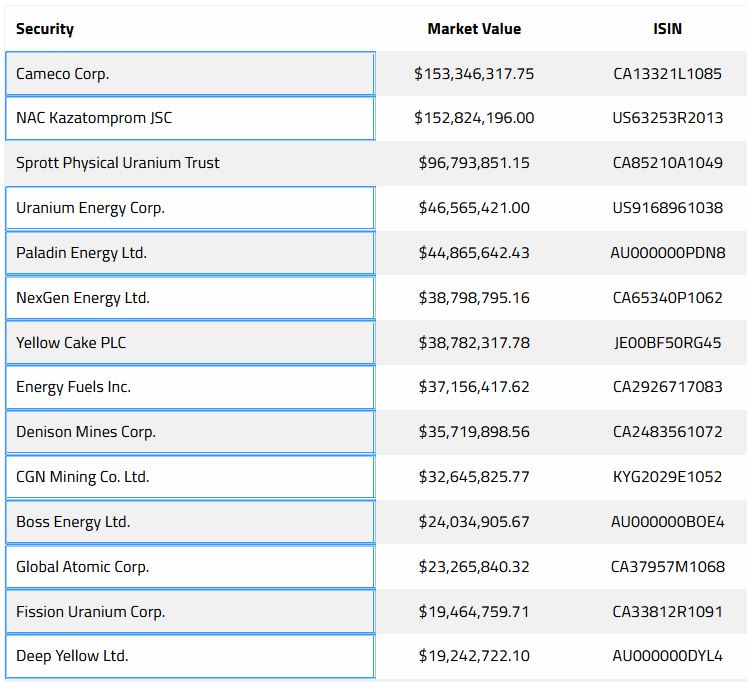Select the CGN Mining Co. Ltd. cell
747x682 pixels.
[x=189, y=477]
